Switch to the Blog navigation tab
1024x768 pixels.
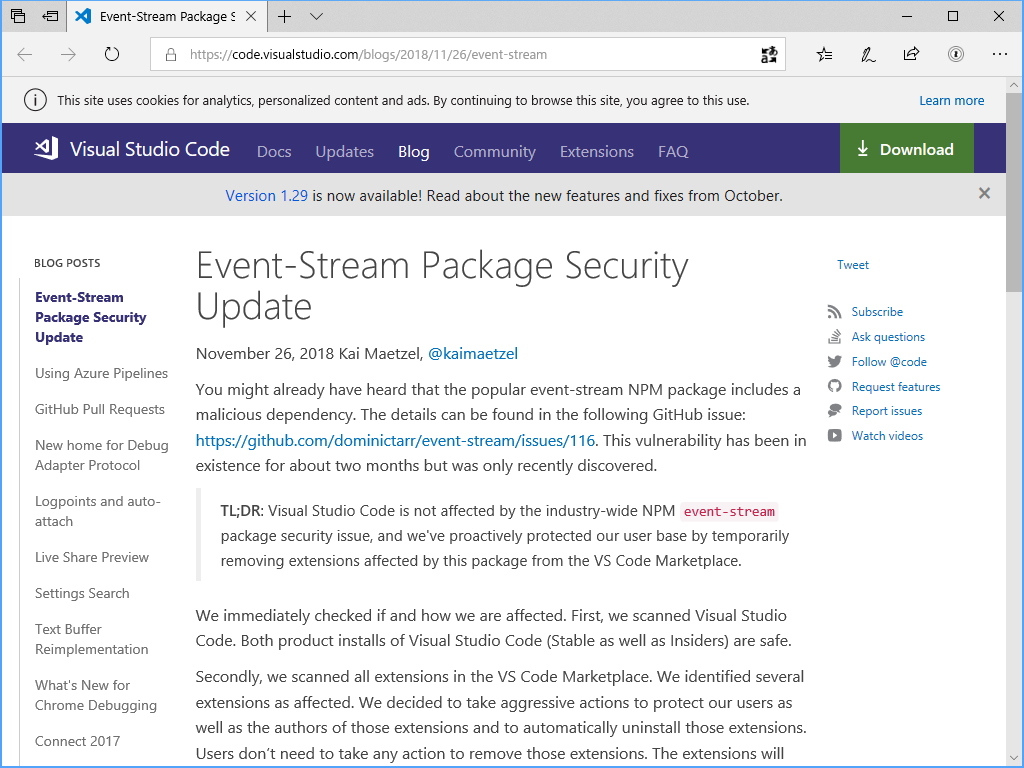[413, 151]
